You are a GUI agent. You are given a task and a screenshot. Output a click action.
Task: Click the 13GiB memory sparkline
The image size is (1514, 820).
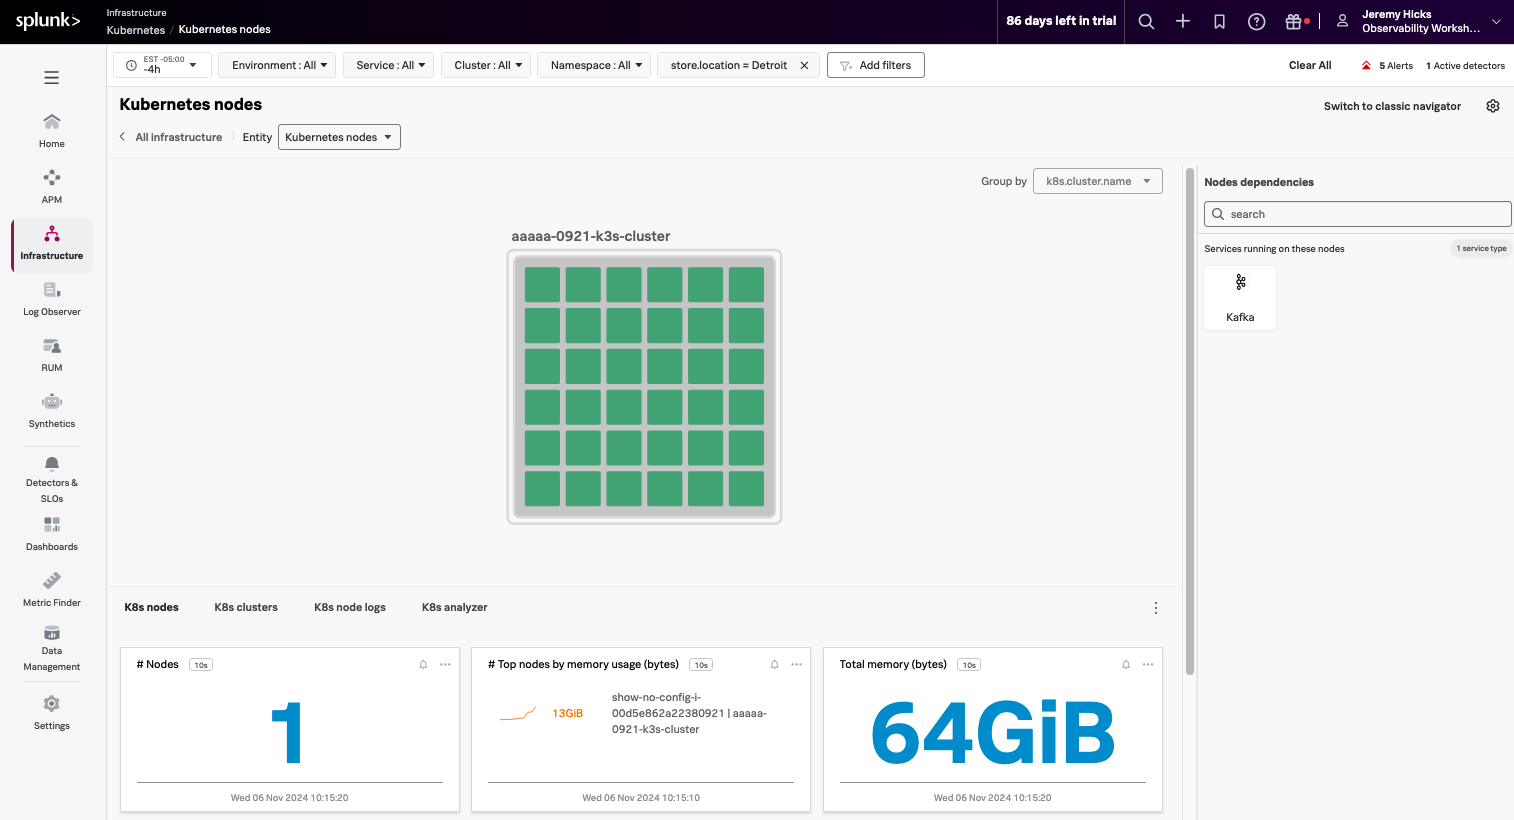[517, 712]
